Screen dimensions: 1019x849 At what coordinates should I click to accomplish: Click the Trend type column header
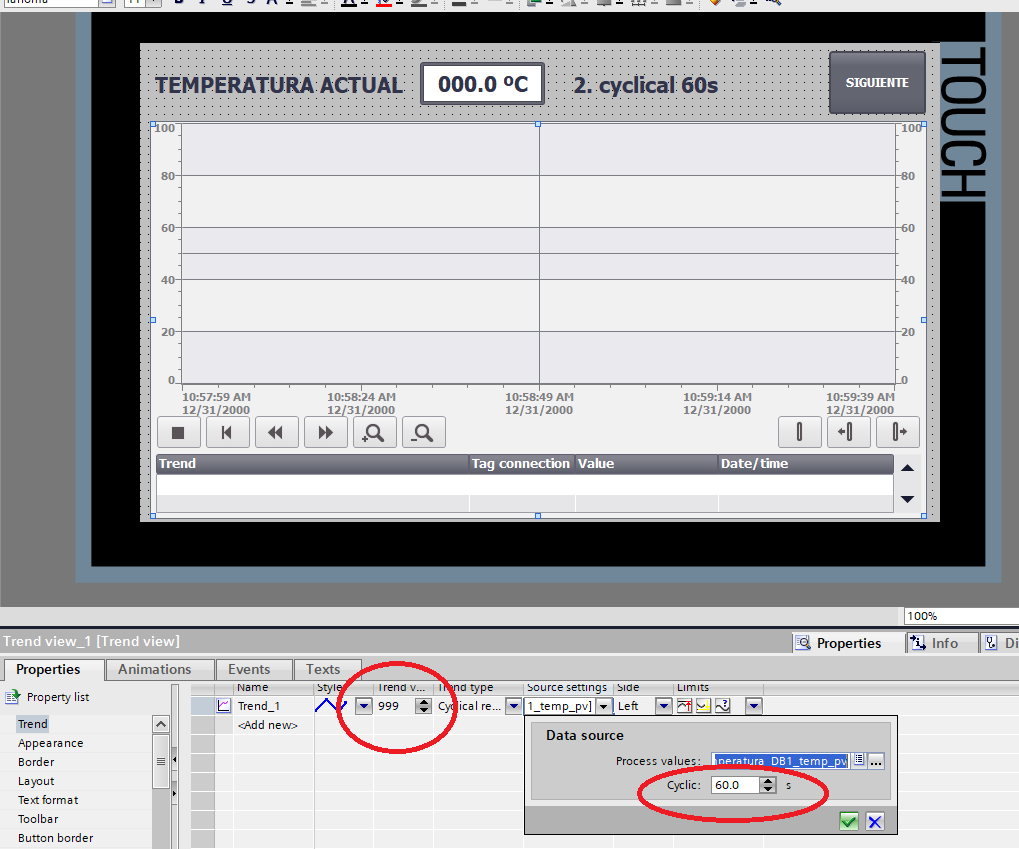point(478,687)
